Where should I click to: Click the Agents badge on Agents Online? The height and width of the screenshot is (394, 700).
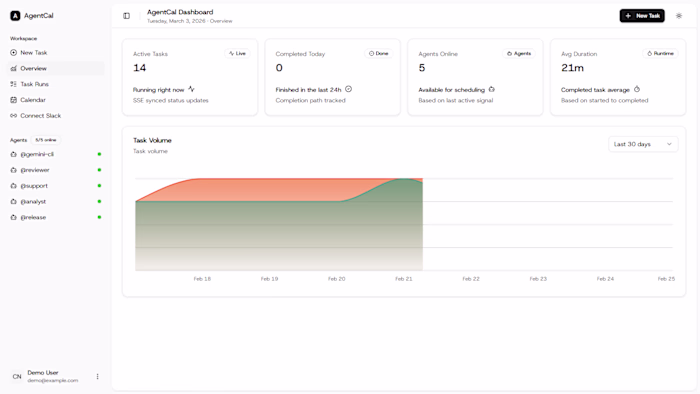pos(519,54)
